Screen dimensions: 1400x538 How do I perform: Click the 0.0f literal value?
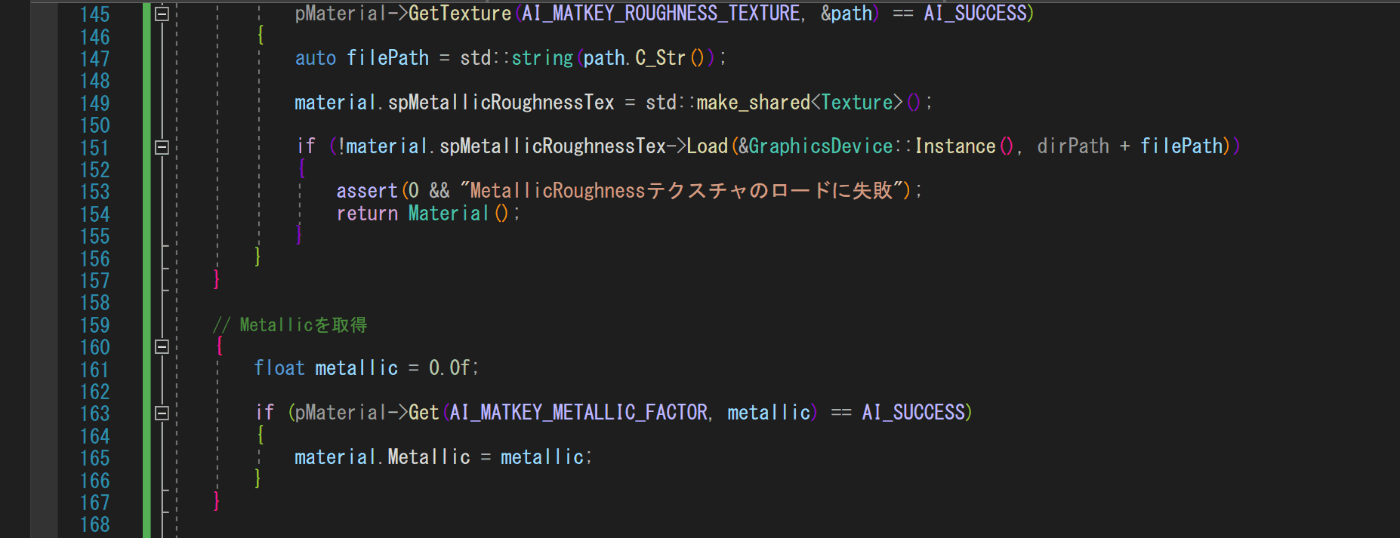tap(450, 368)
